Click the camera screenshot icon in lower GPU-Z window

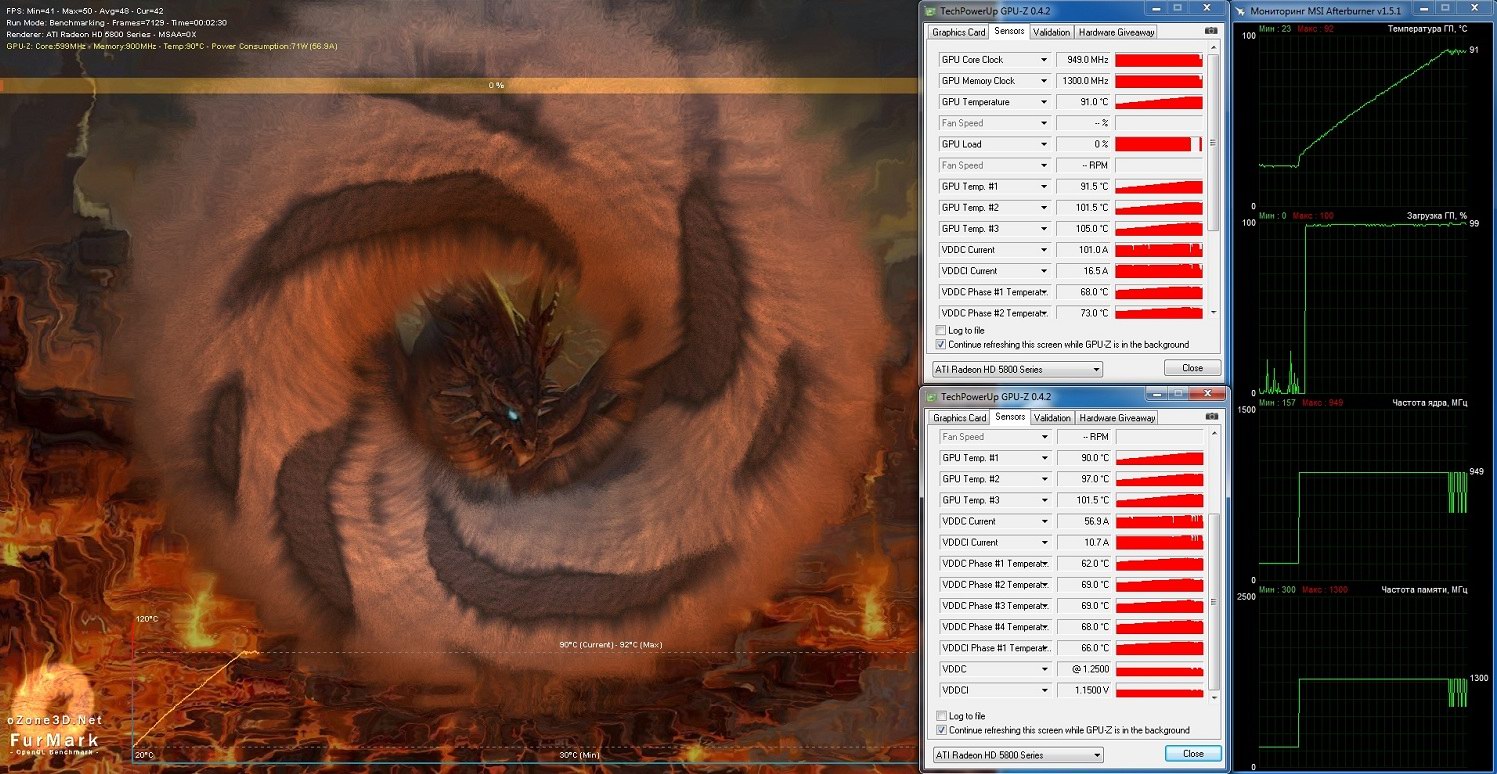(x=1211, y=417)
